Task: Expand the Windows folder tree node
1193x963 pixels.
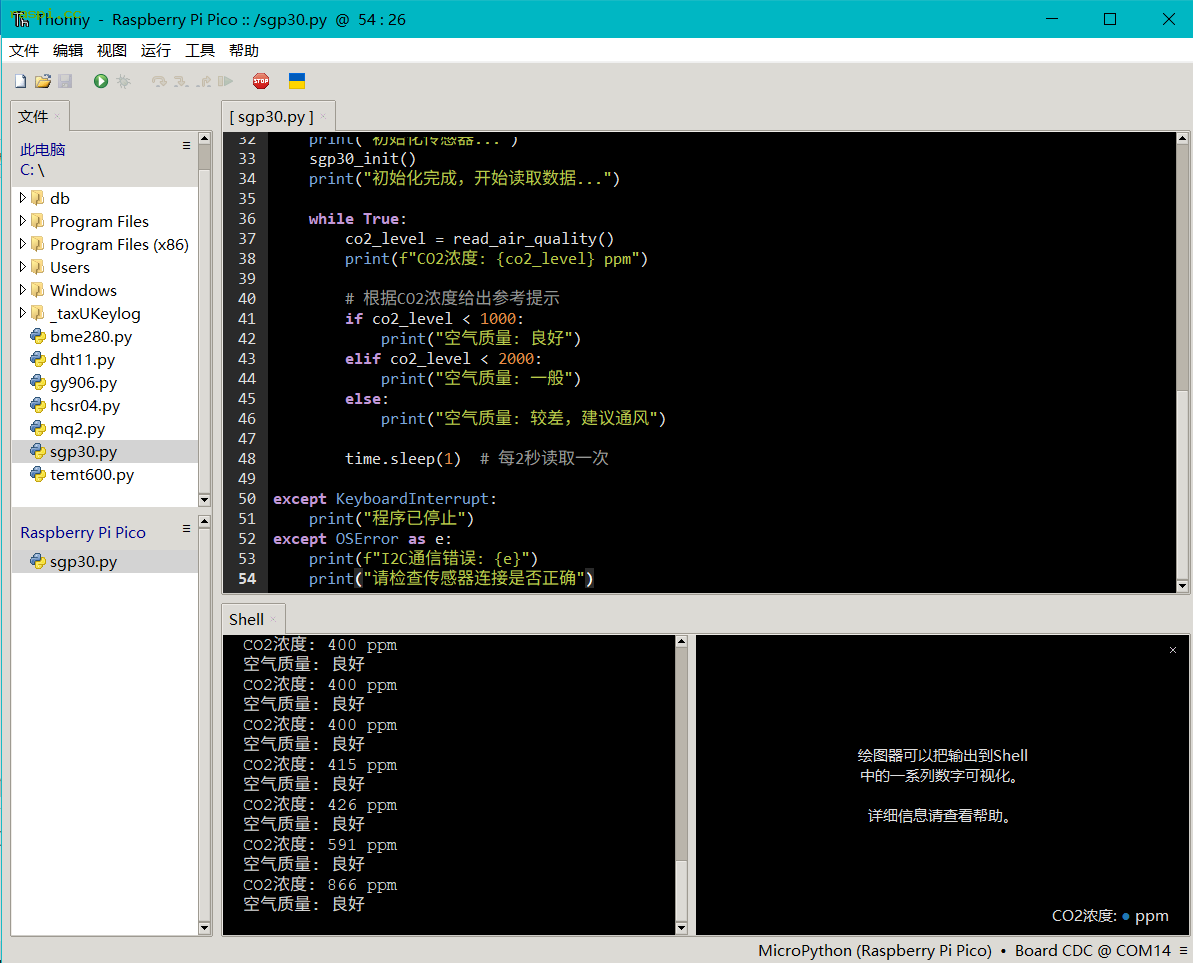Action: pos(23,290)
